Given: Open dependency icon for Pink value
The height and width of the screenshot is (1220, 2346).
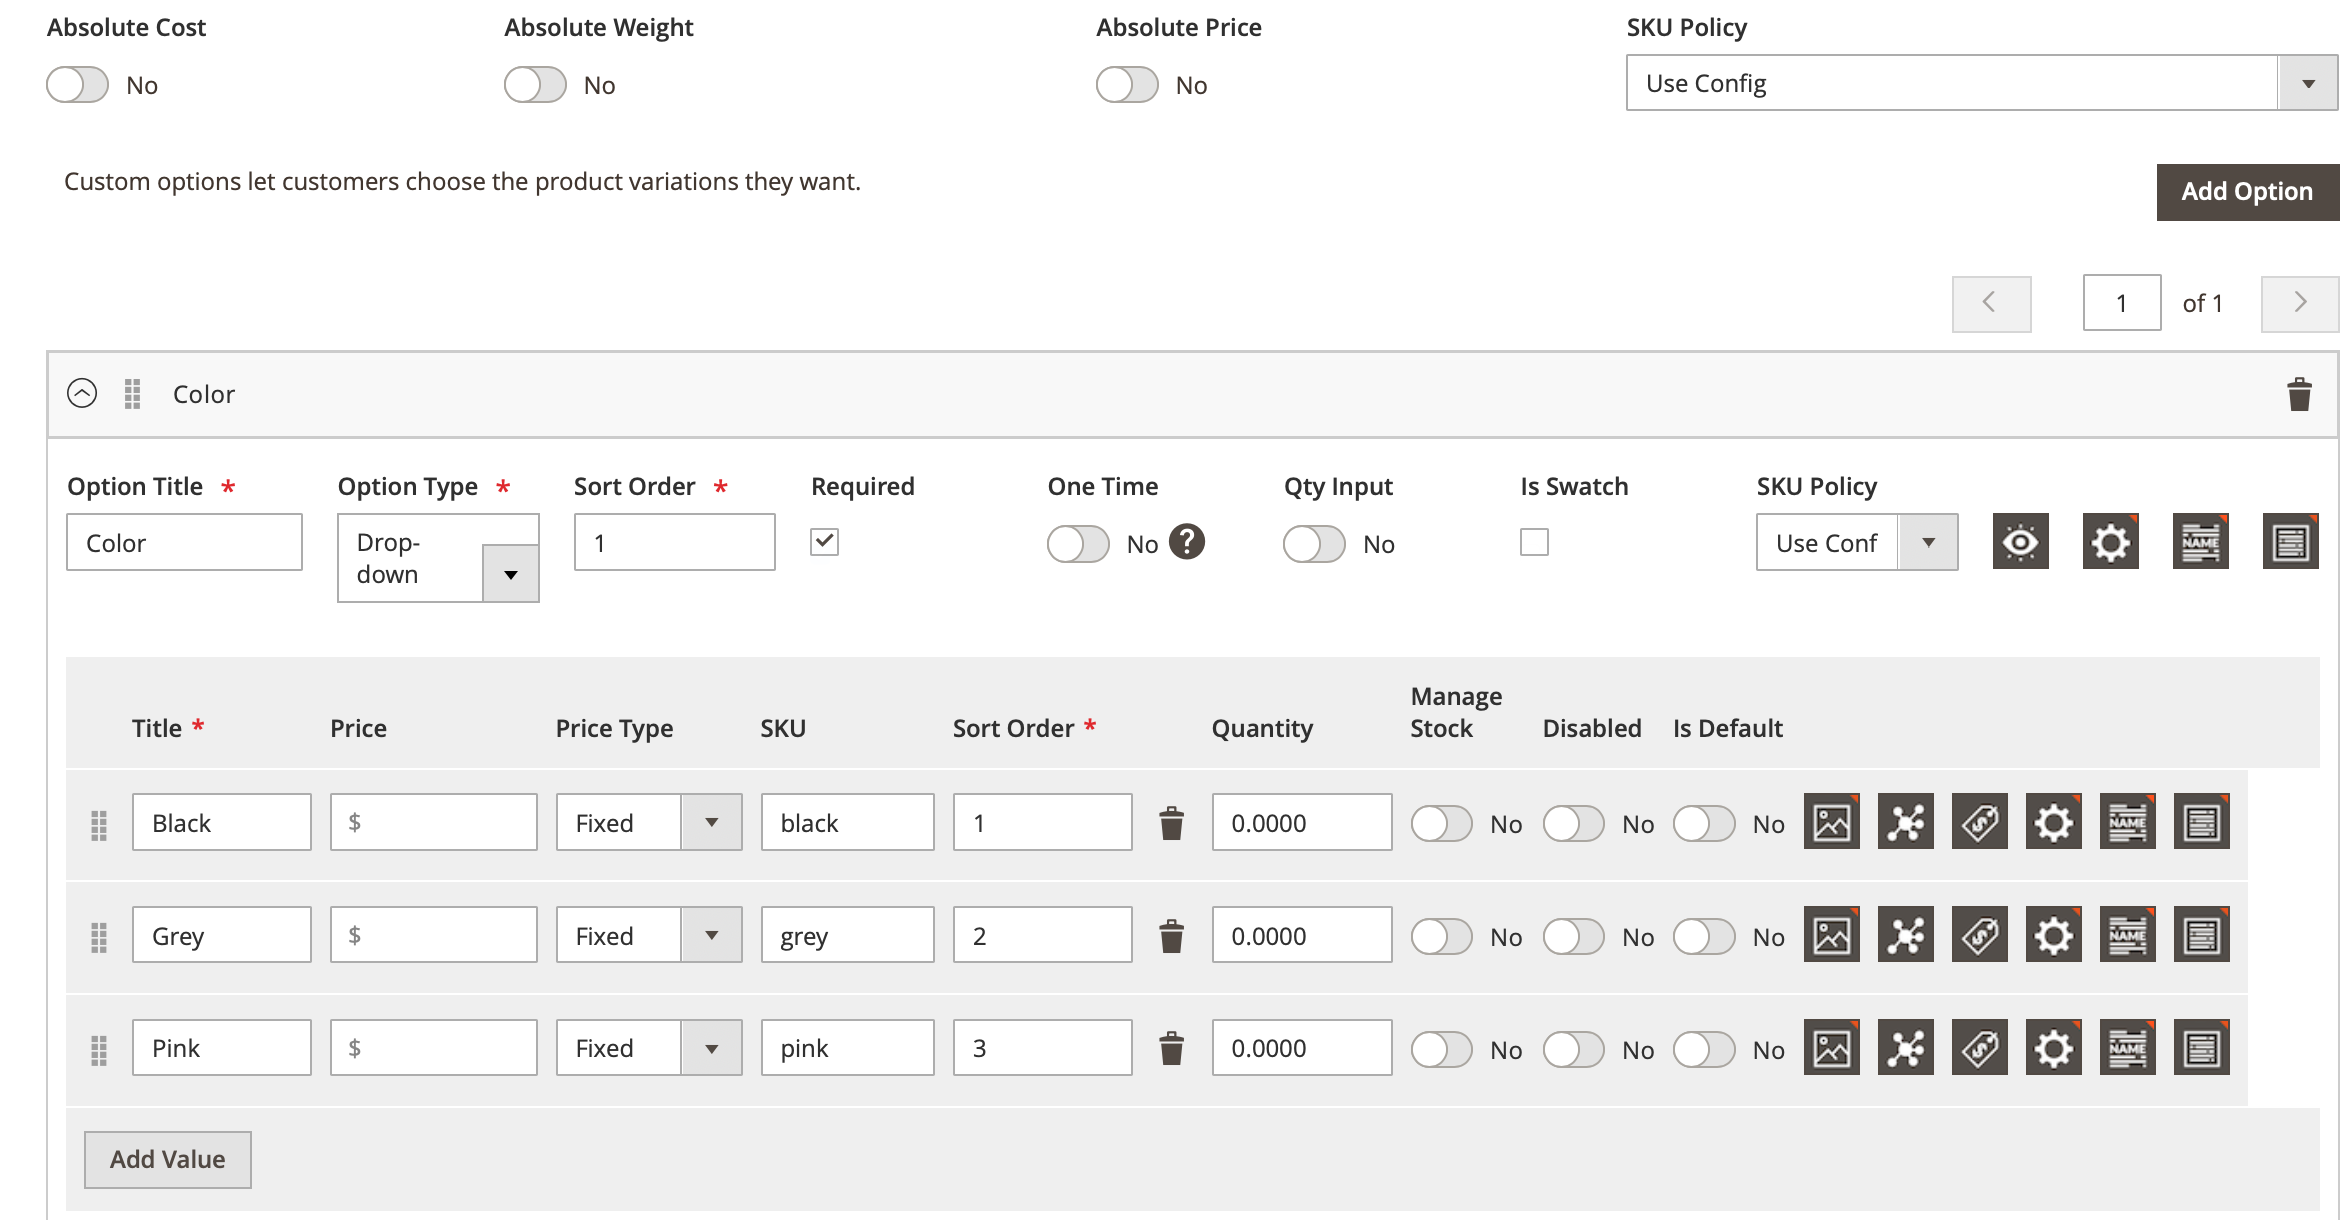Looking at the screenshot, I should point(1905,1048).
